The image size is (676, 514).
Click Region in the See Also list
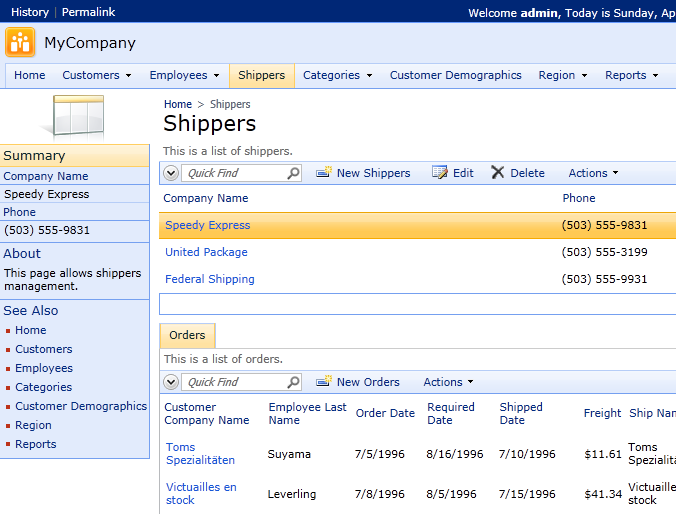(x=33, y=425)
